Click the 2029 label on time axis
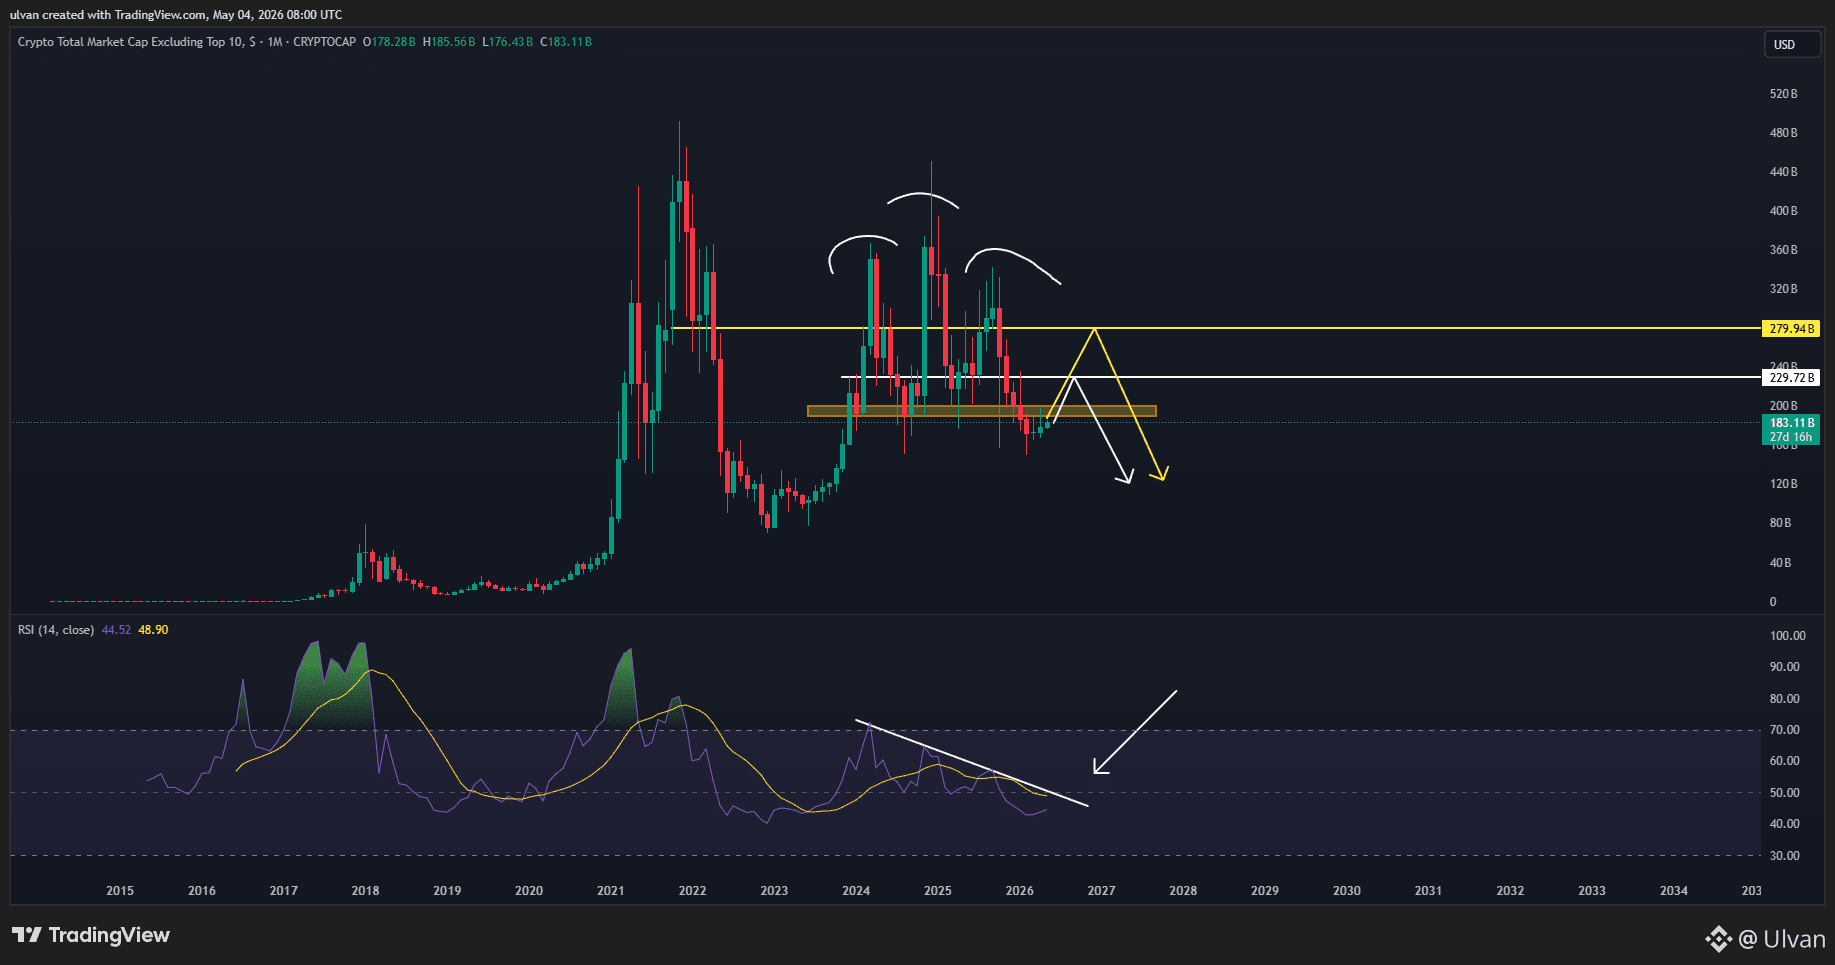Image resolution: width=1835 pixels, height=965 pixels. click(1265, 891)
